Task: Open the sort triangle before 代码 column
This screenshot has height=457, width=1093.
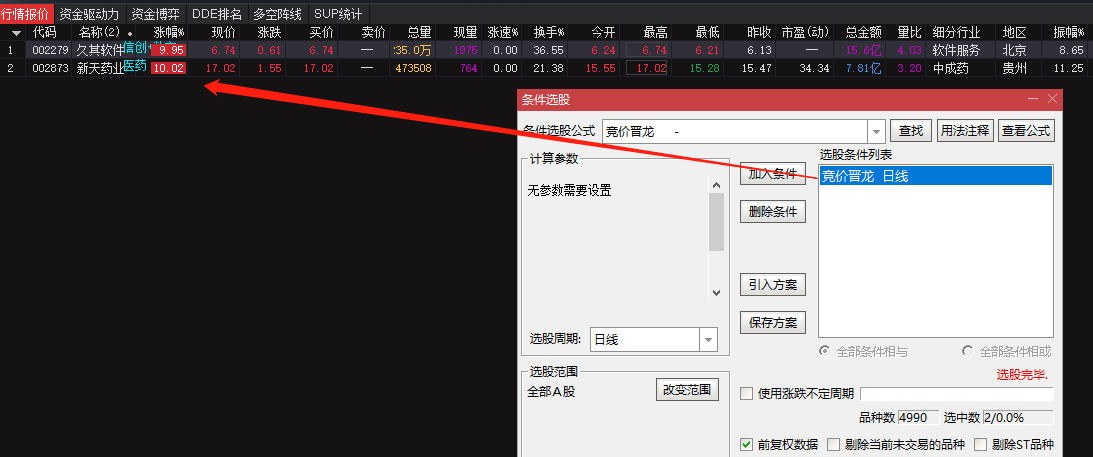Action: point(16,33)
